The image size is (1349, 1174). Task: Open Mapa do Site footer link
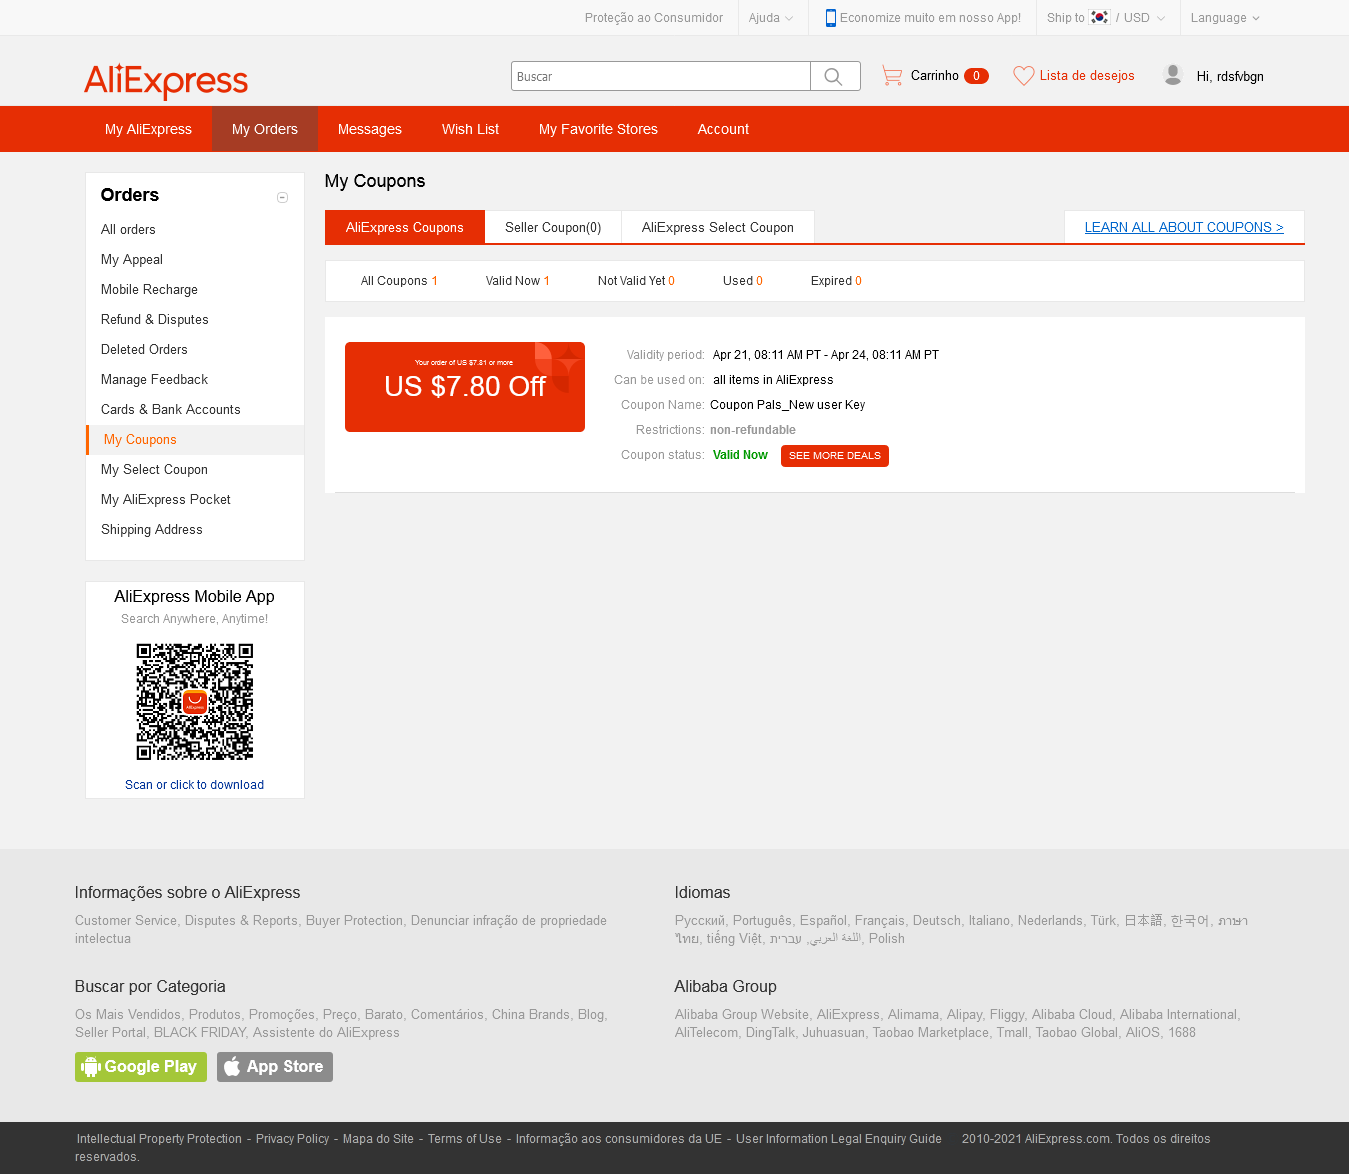[378, 1139]
